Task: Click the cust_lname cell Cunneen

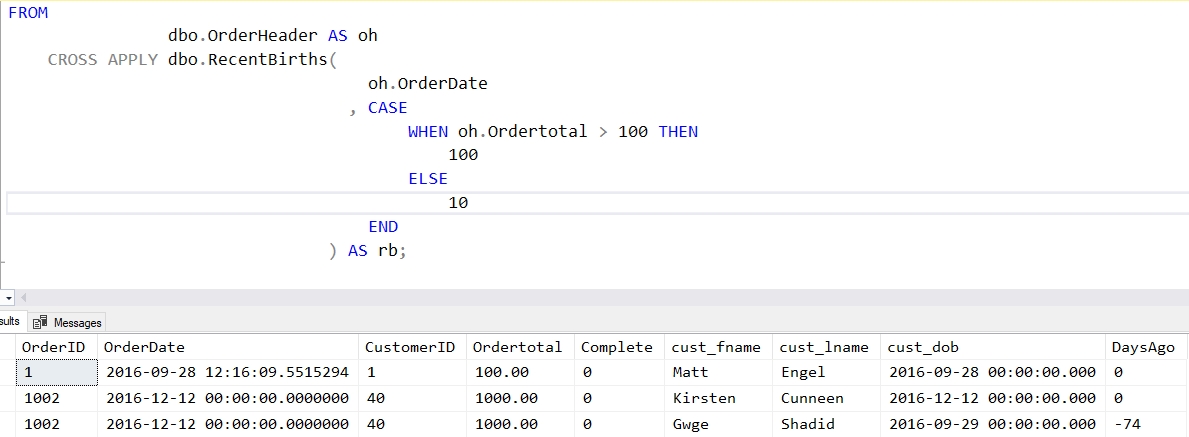Action: click(x=826, y=398)
